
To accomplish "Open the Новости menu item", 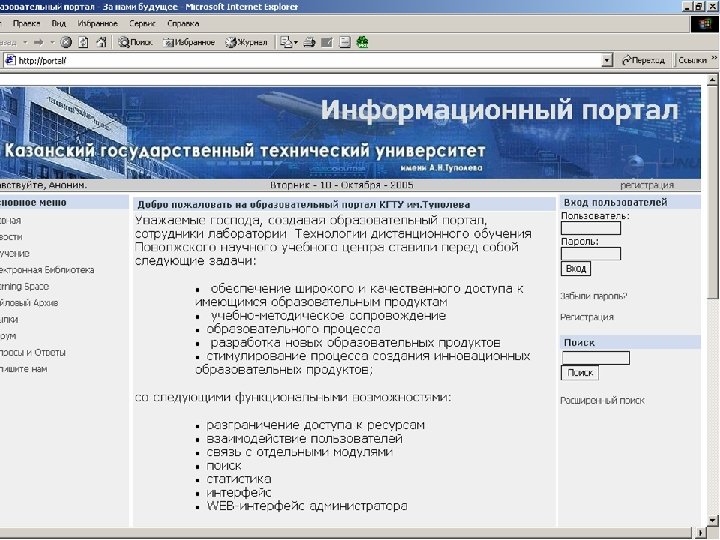I will pos(11,236).
